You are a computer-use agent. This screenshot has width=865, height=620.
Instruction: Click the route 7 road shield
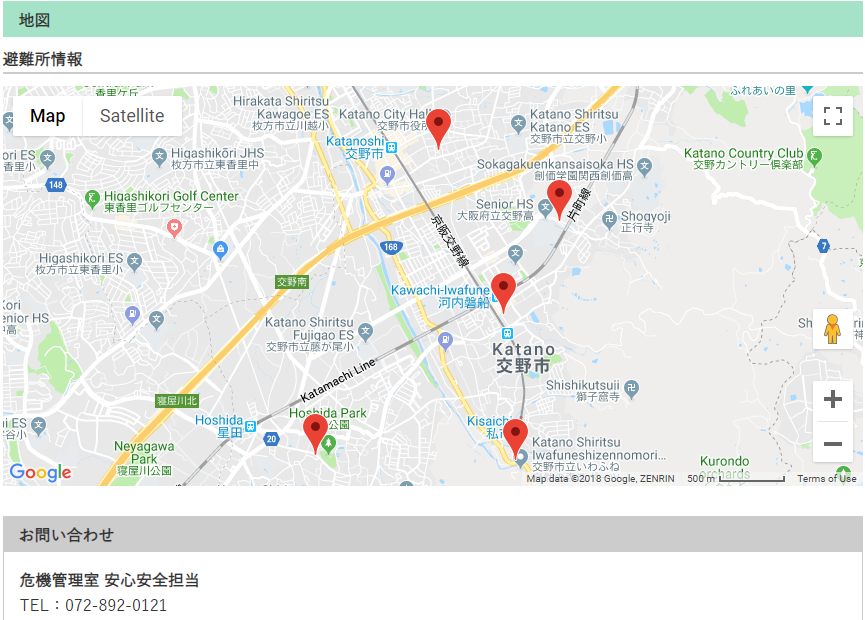[x=824, y=246]
